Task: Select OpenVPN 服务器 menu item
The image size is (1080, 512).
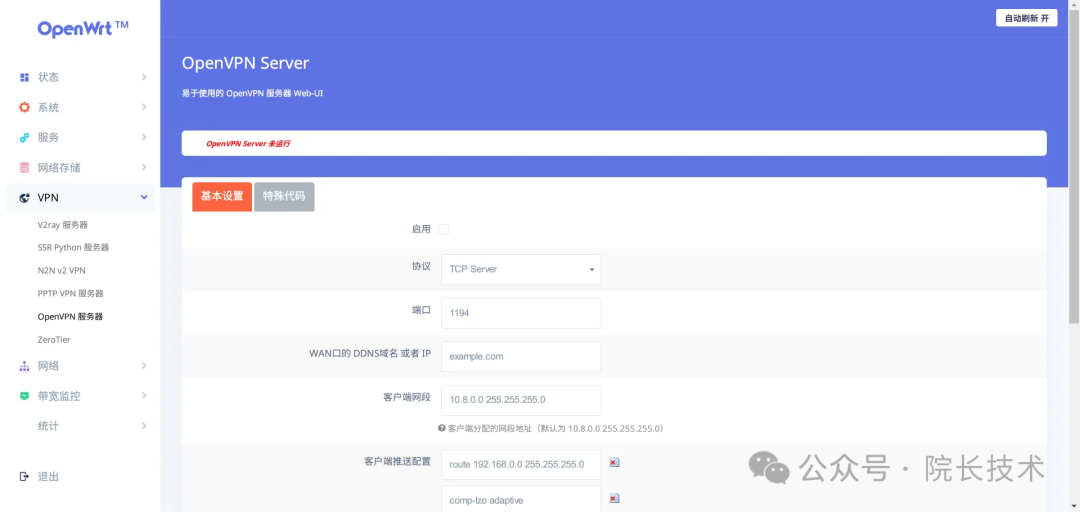Action: [x=70, y=317]
